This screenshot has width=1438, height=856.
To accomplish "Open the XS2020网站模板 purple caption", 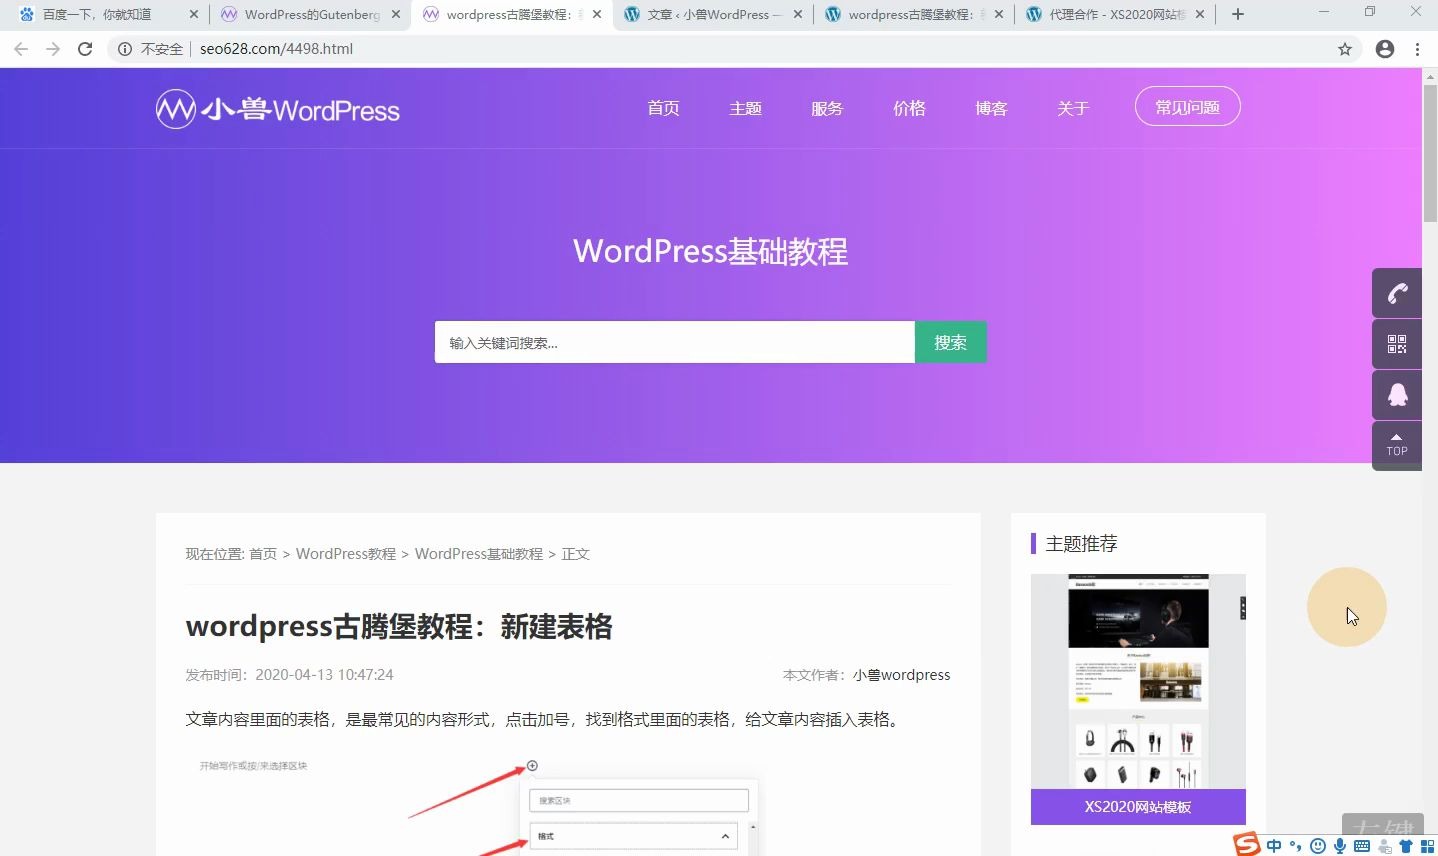I will (x=1138, y=807).
